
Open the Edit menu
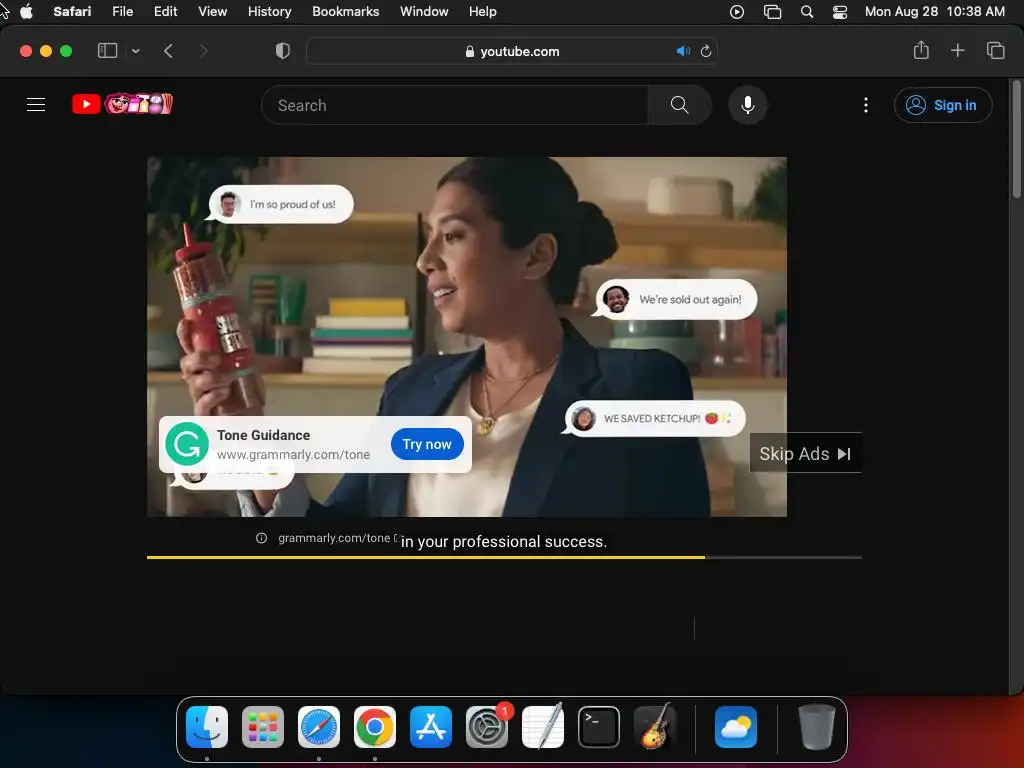point(165,12)
